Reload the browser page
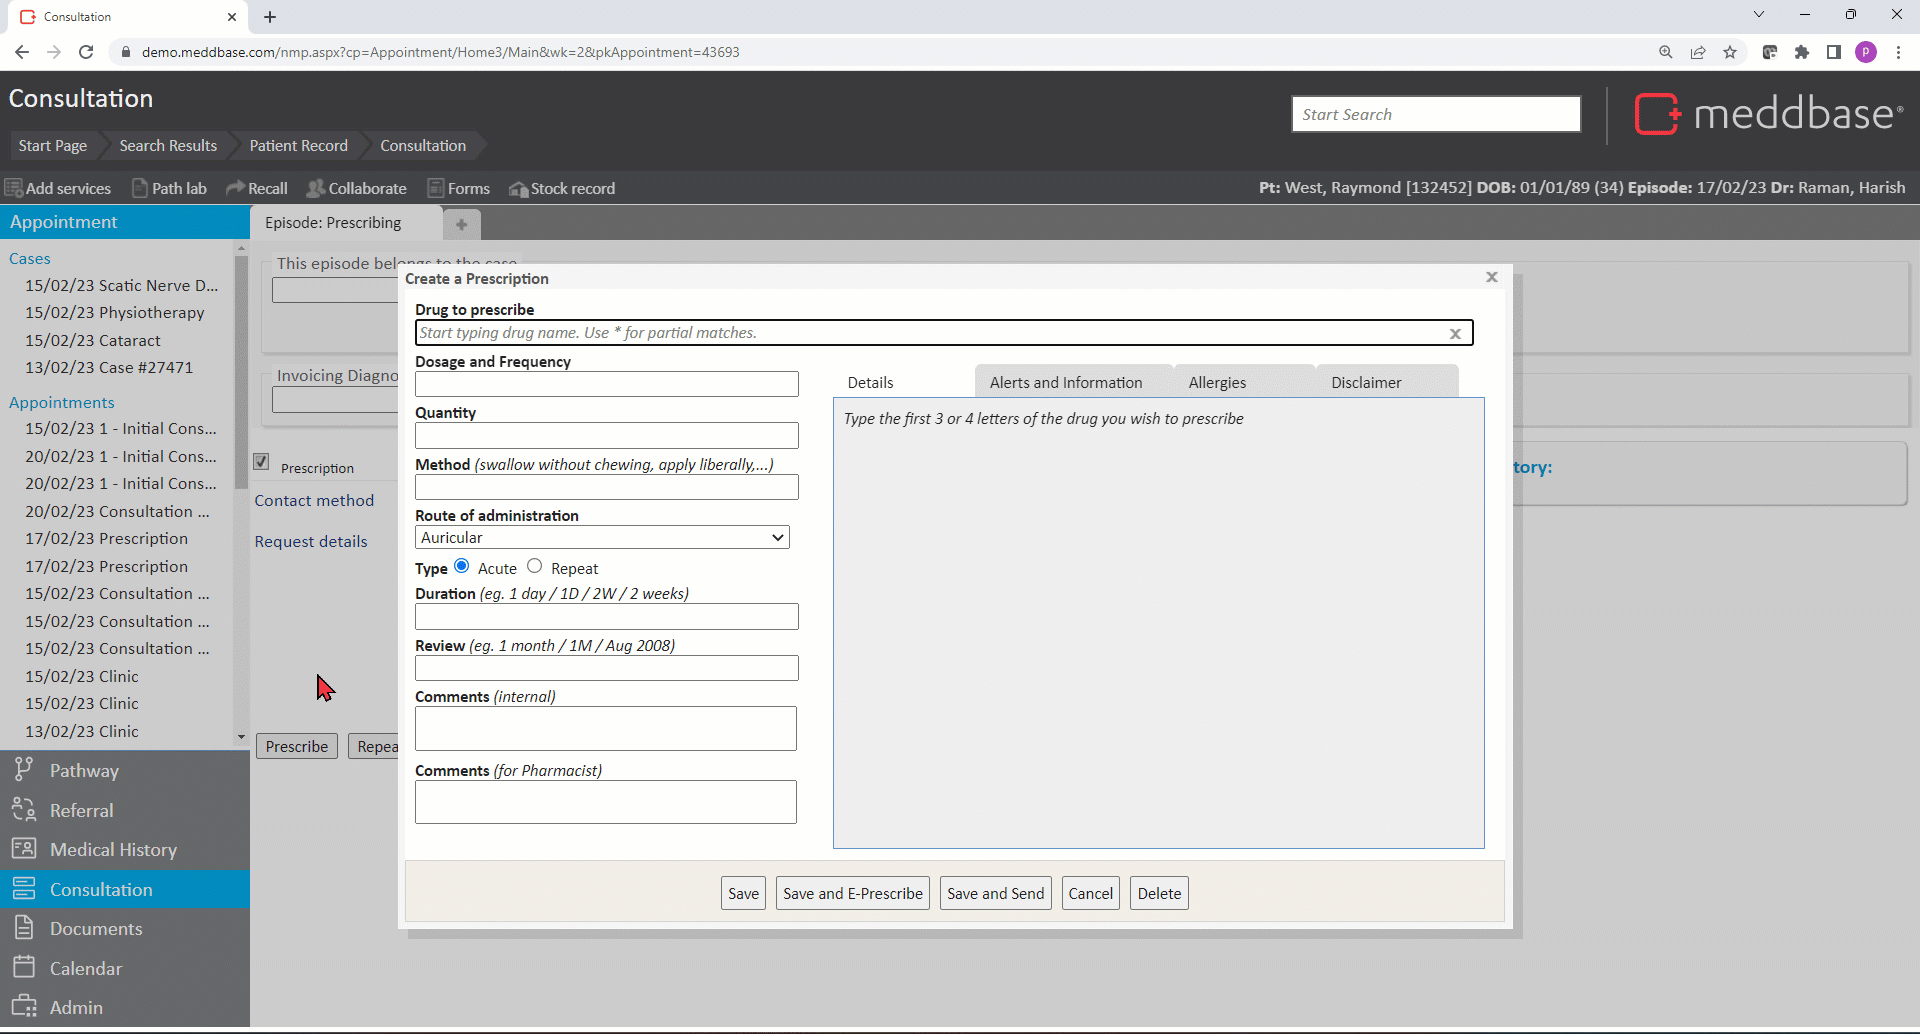 coord(86,52)
